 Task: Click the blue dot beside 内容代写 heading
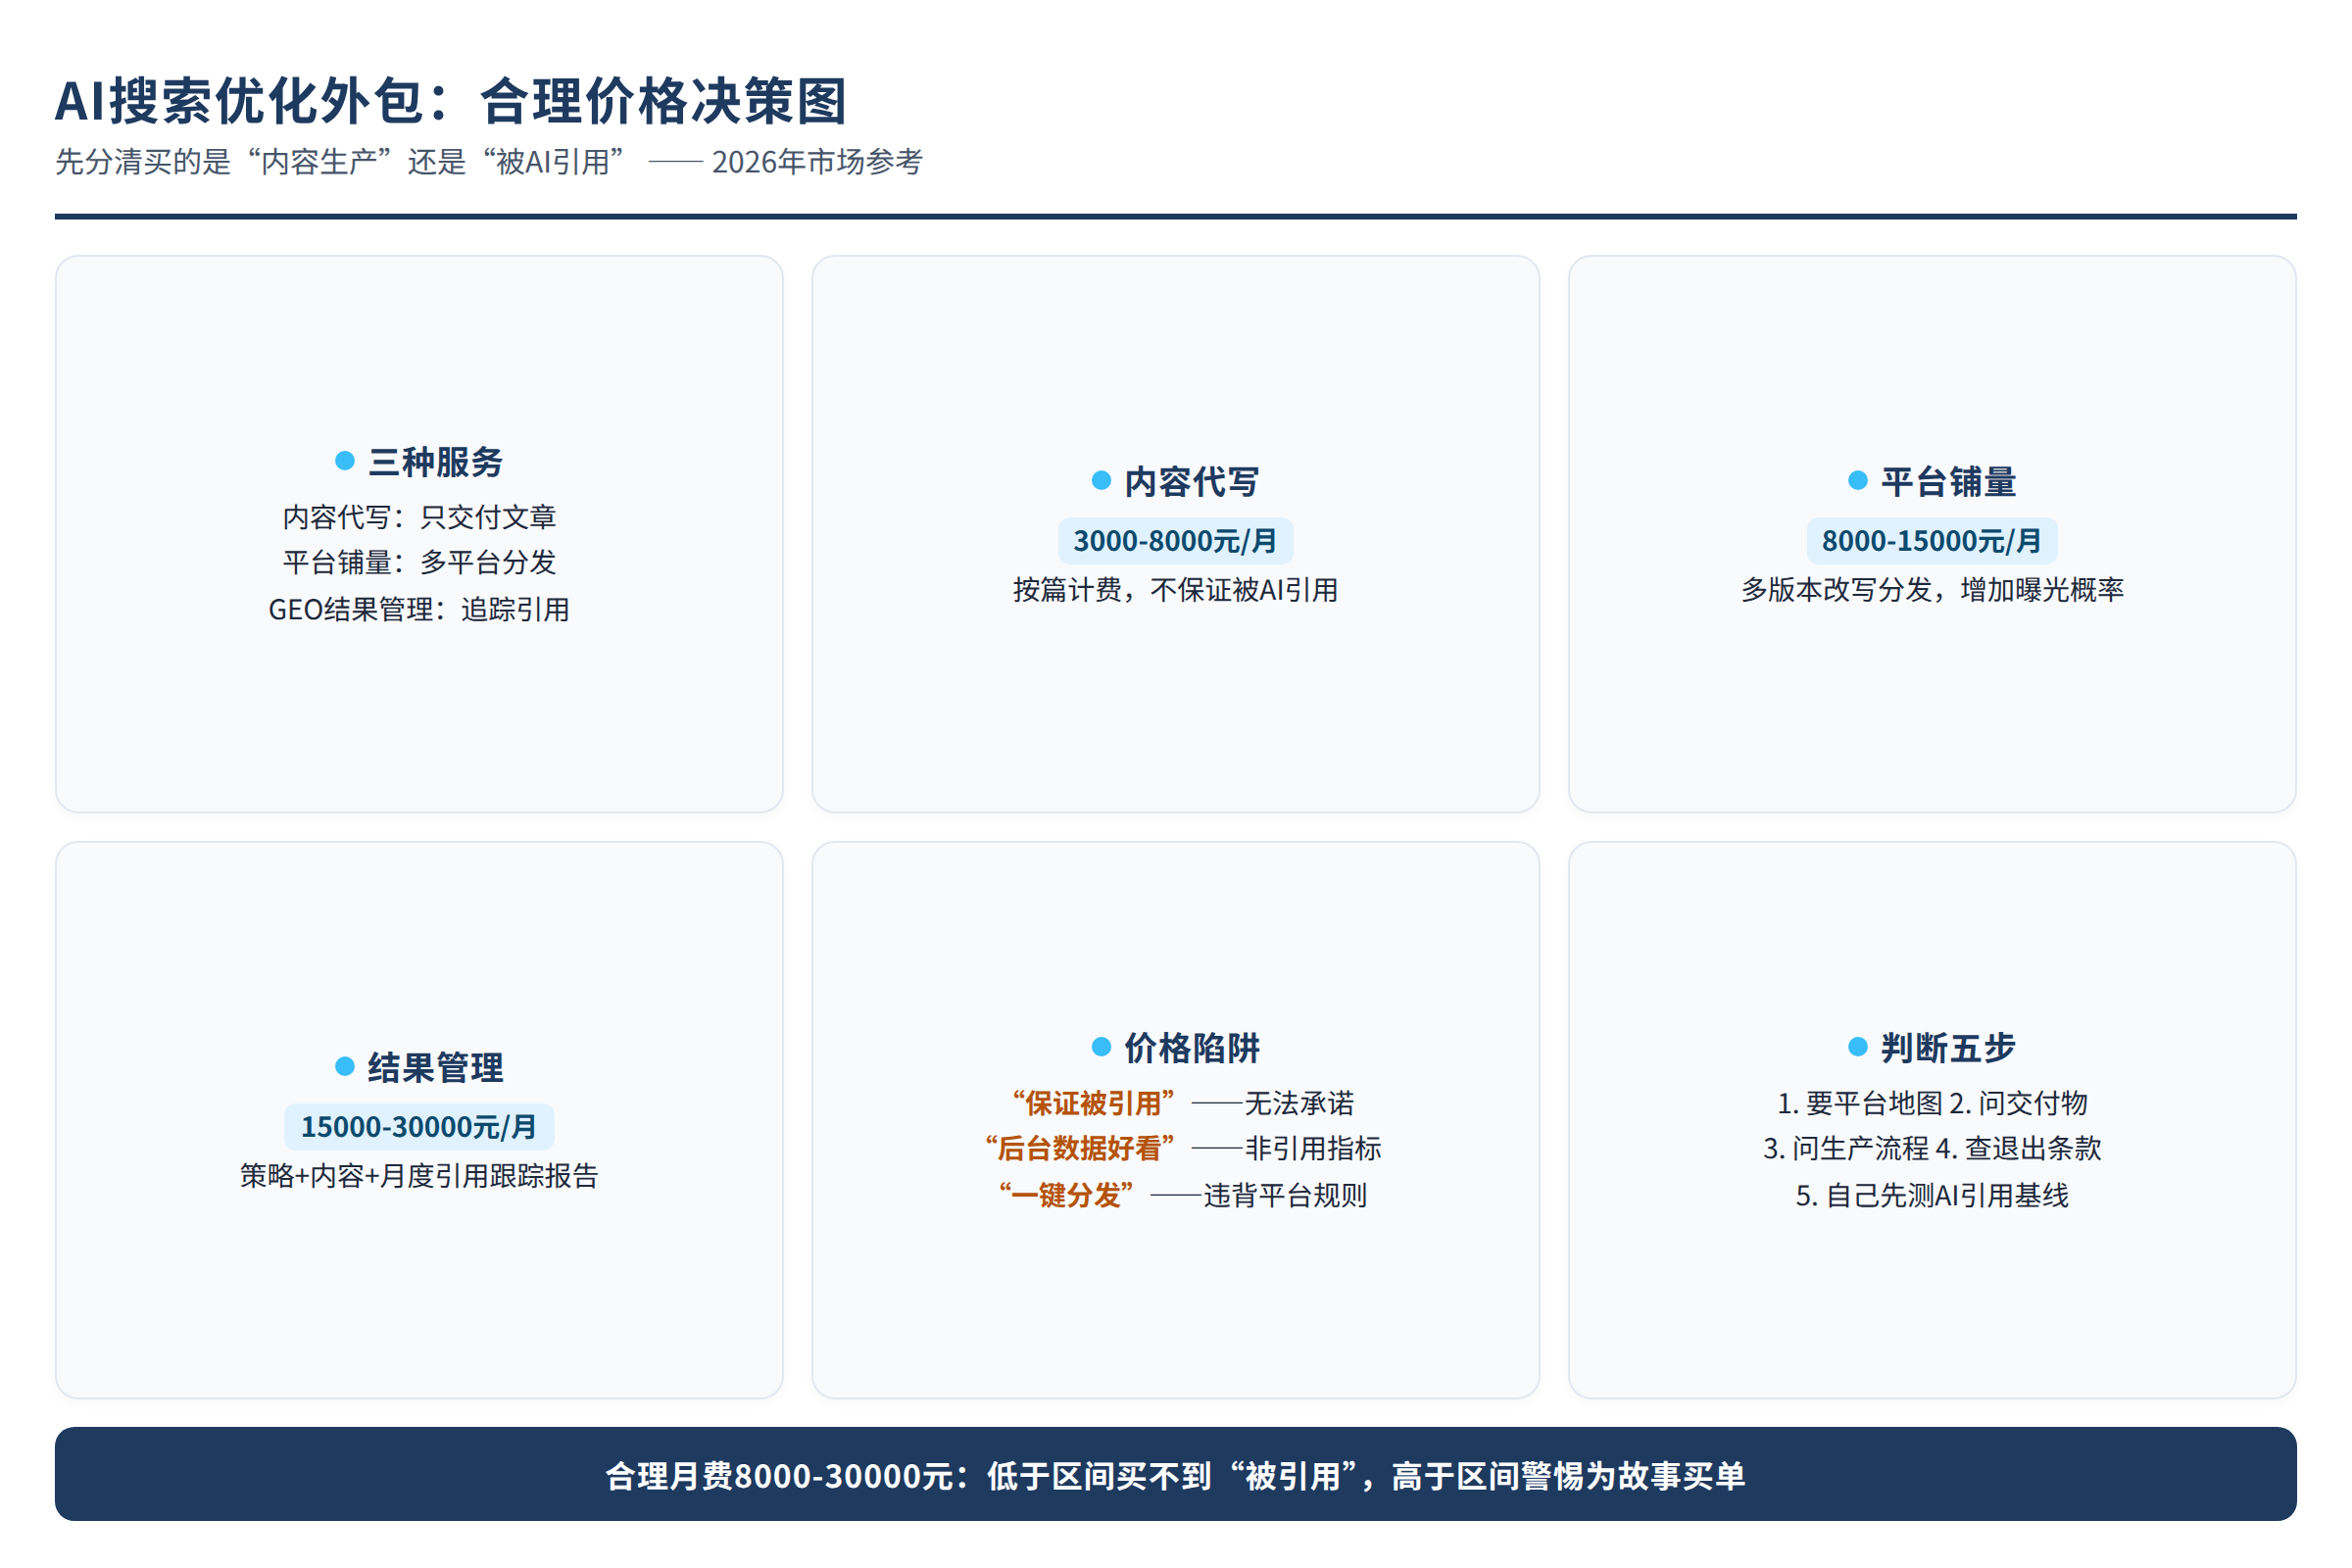tap(1101, 481)
